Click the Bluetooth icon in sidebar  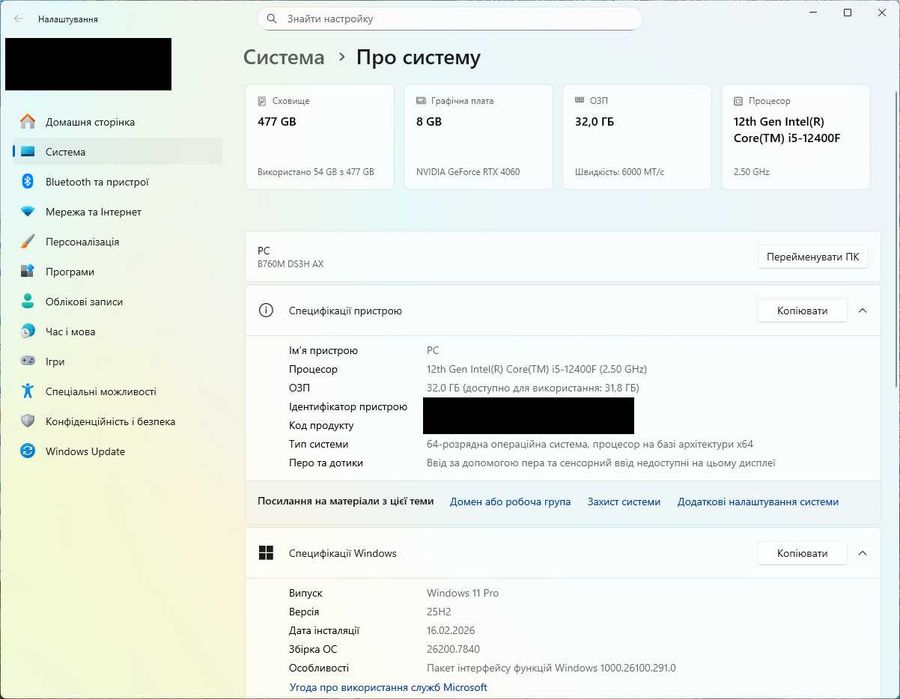tap(28, 181)
